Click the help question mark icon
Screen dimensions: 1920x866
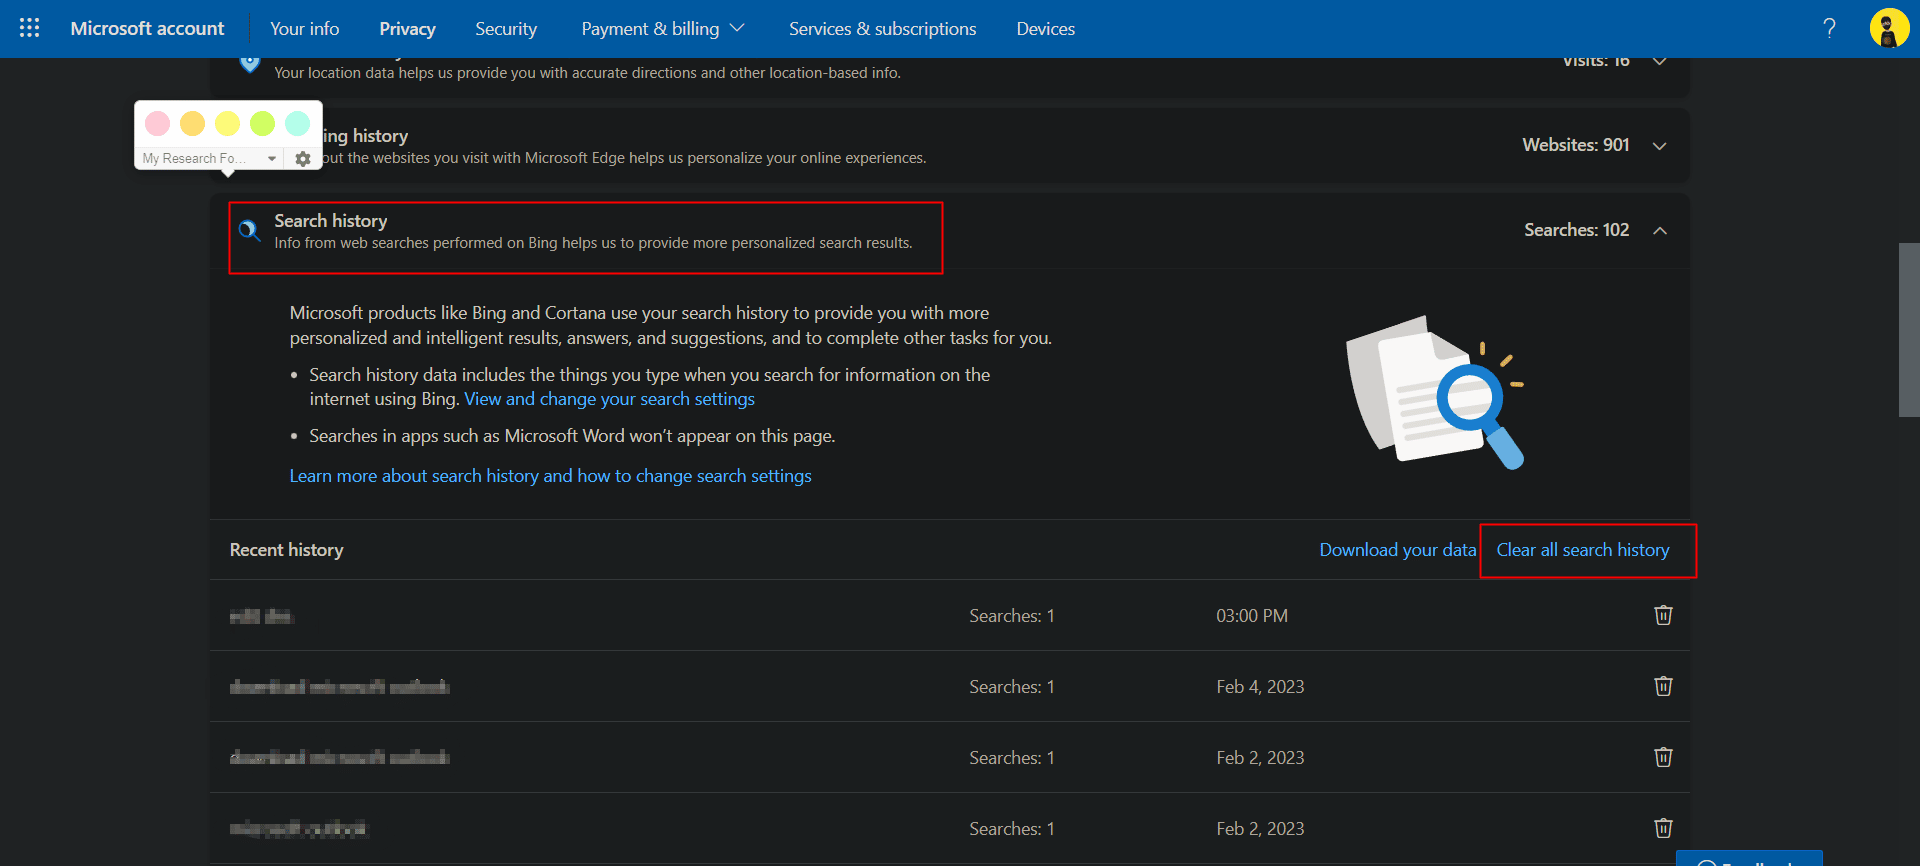(x=1829, y=28)
